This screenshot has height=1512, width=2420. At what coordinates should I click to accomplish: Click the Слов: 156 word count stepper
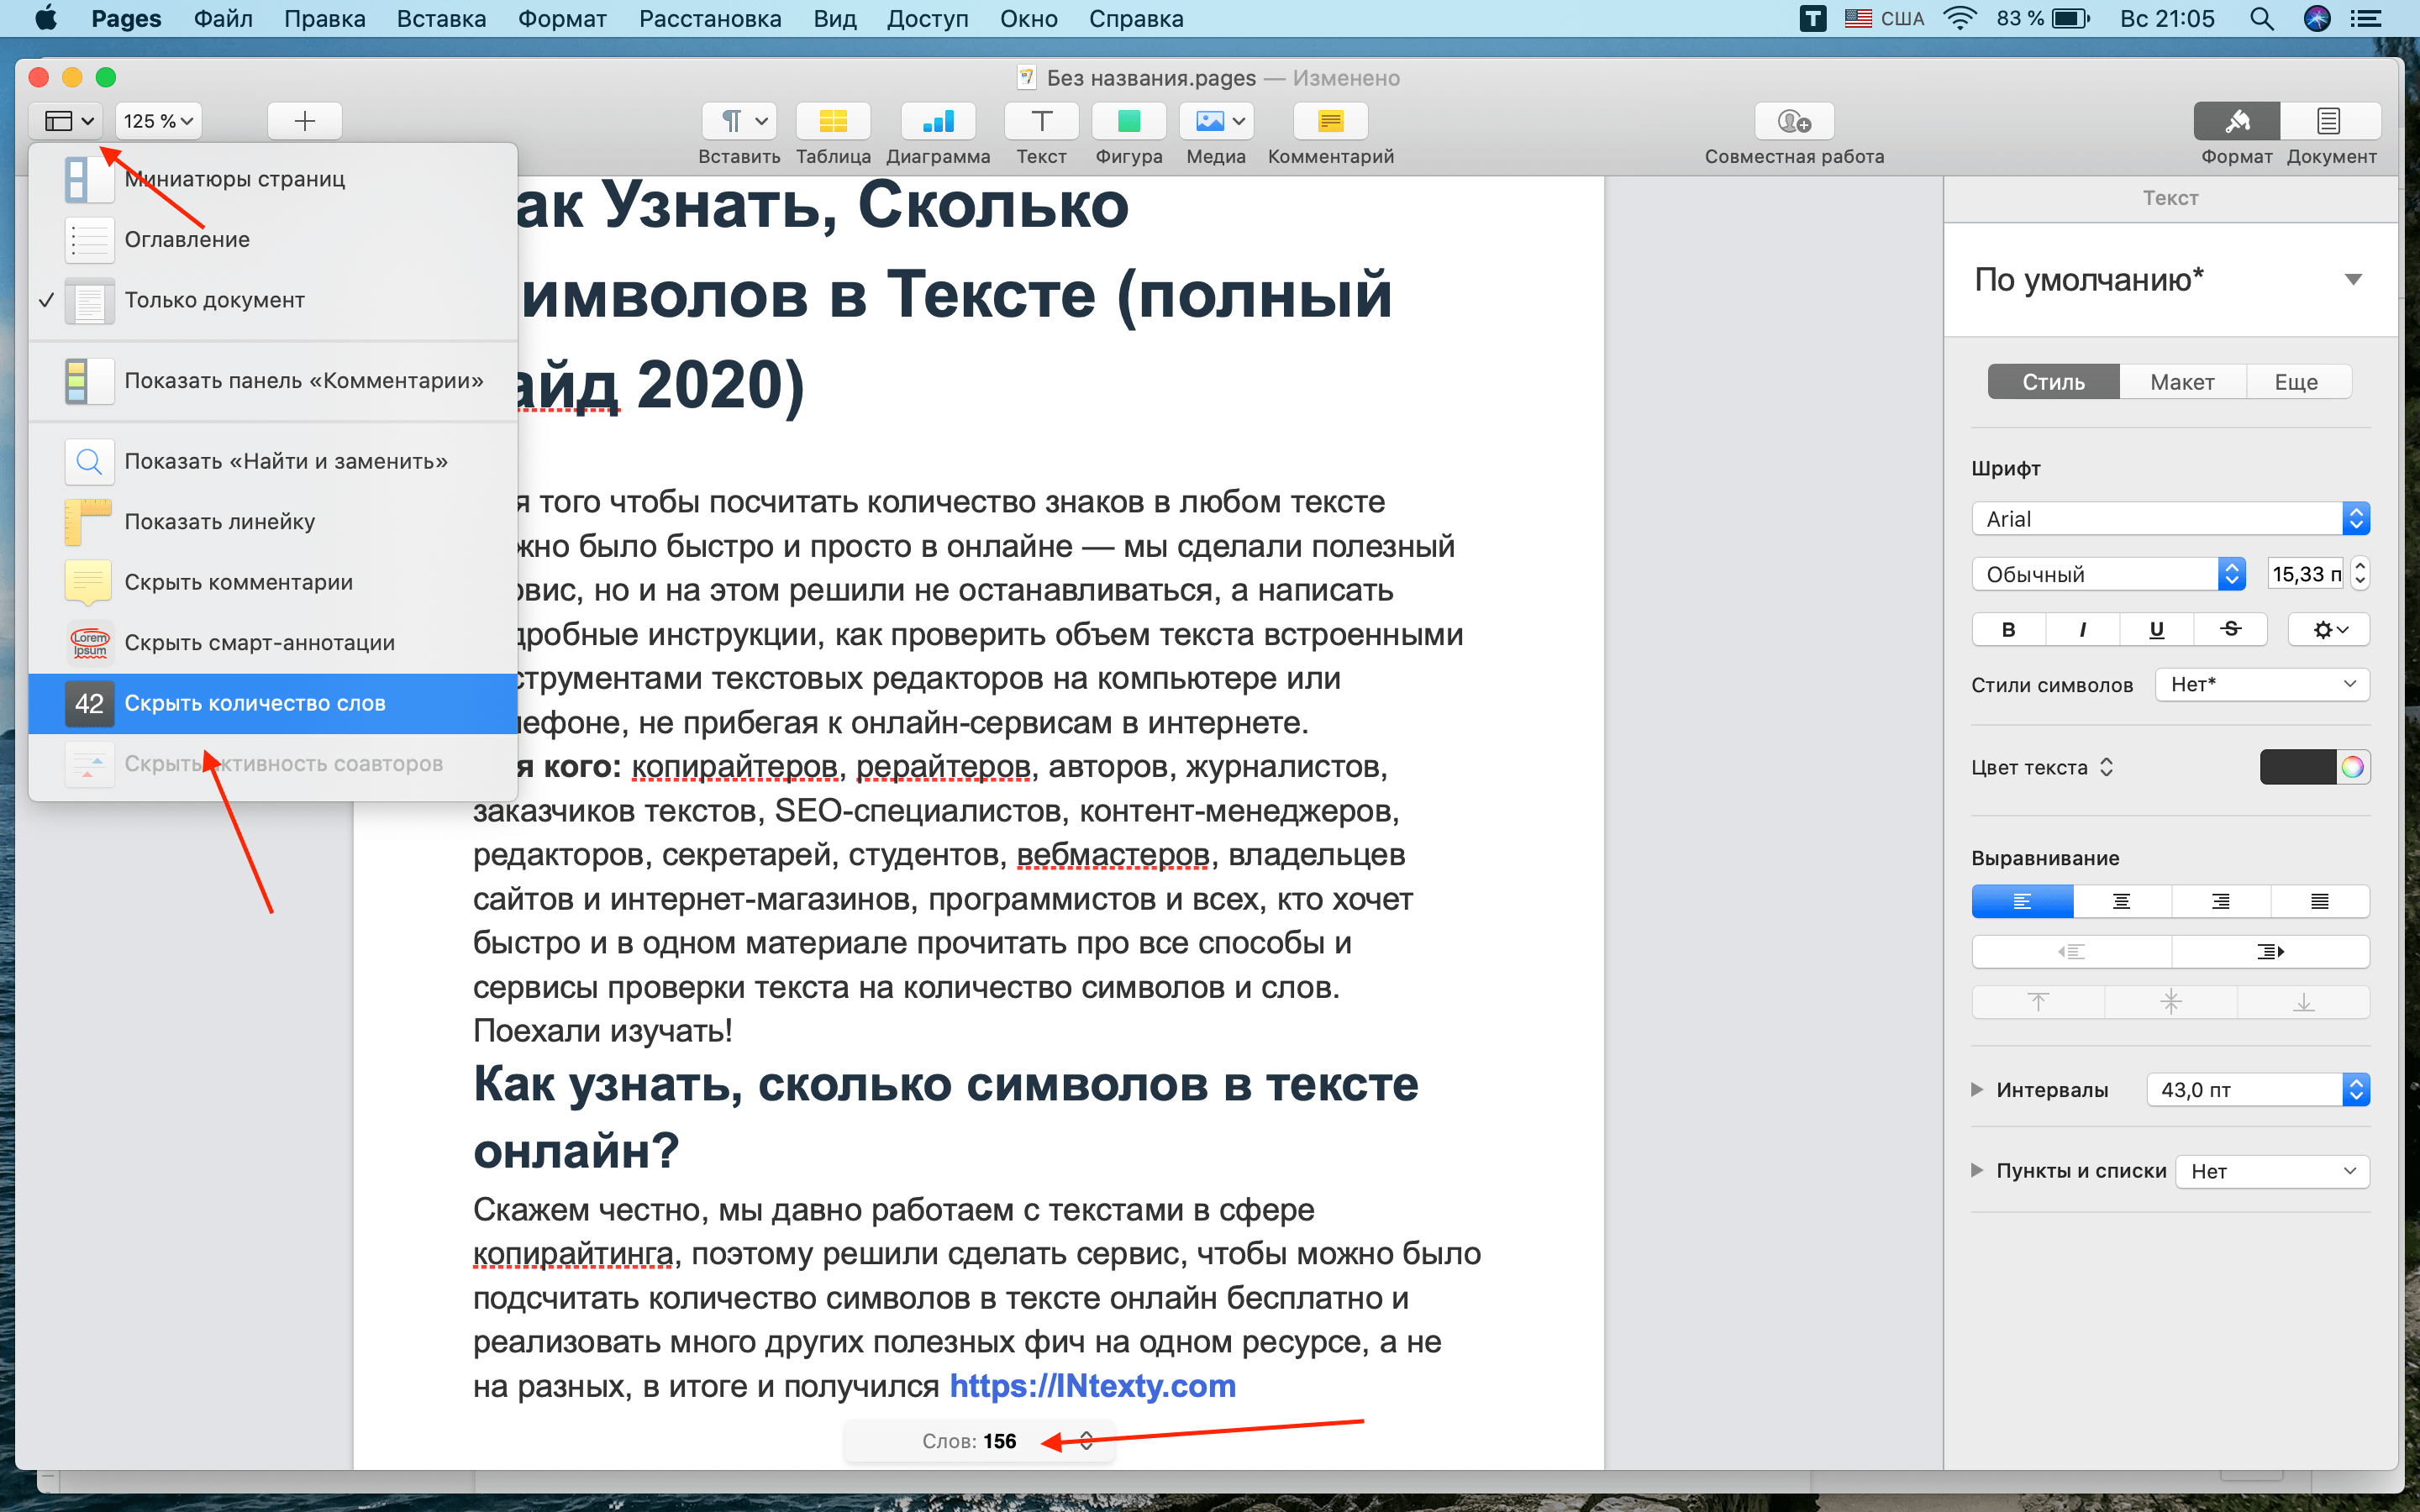click(x=1086, y=1441)
